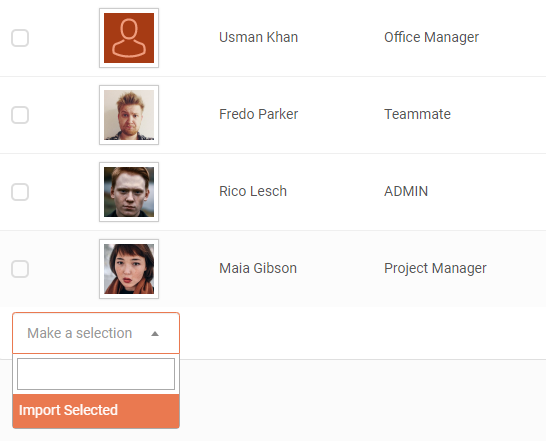The image size is (546, 441).
Task: Click the Office Manager role text
Action: click(x=431, y=37)
